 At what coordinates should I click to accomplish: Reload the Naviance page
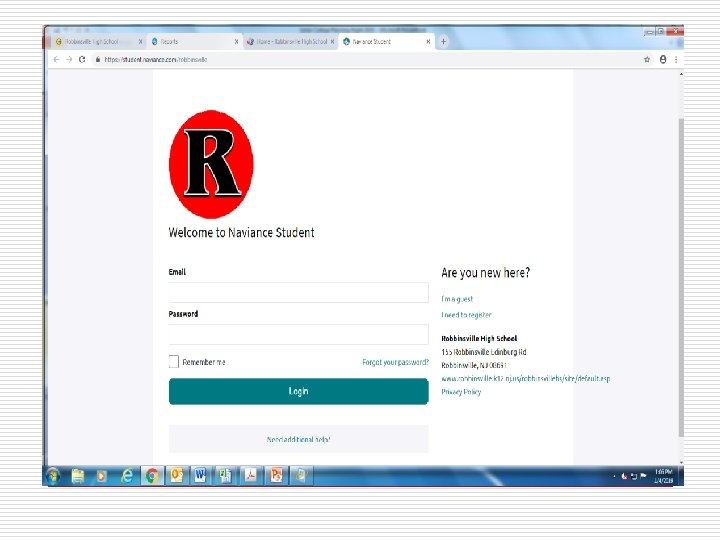(x=82, y=59)
